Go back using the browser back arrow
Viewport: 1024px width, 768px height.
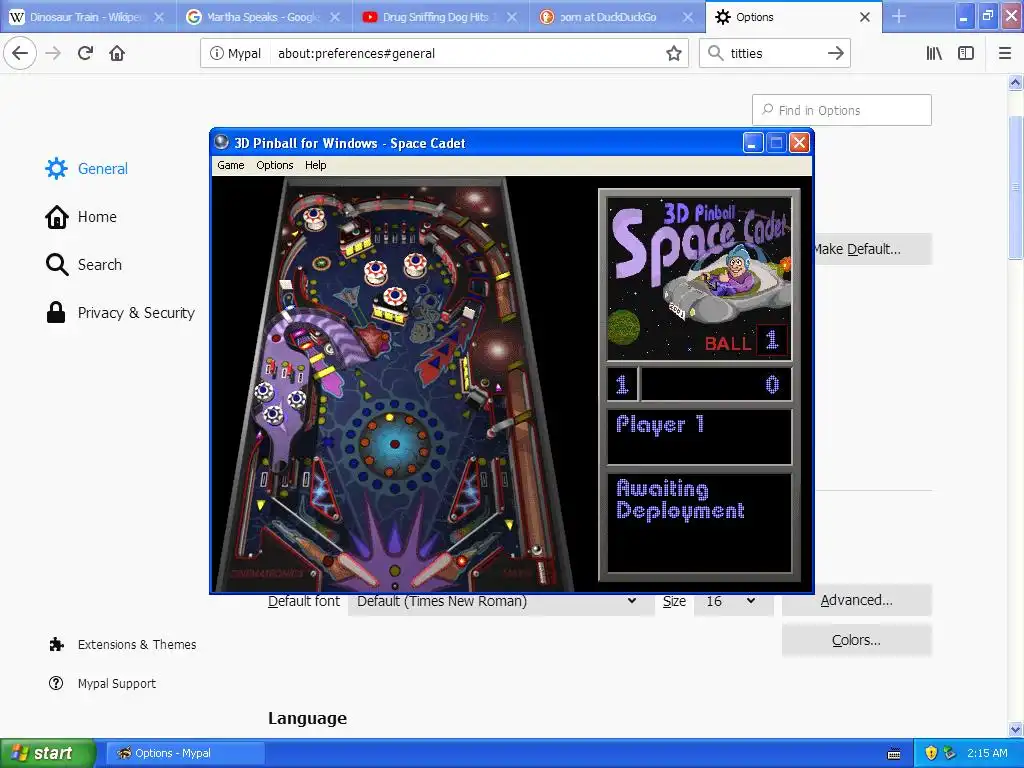tap(20, 53)
